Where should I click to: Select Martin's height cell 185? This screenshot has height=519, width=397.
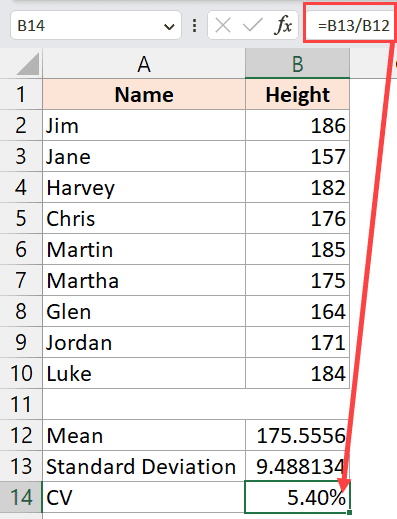297,249
